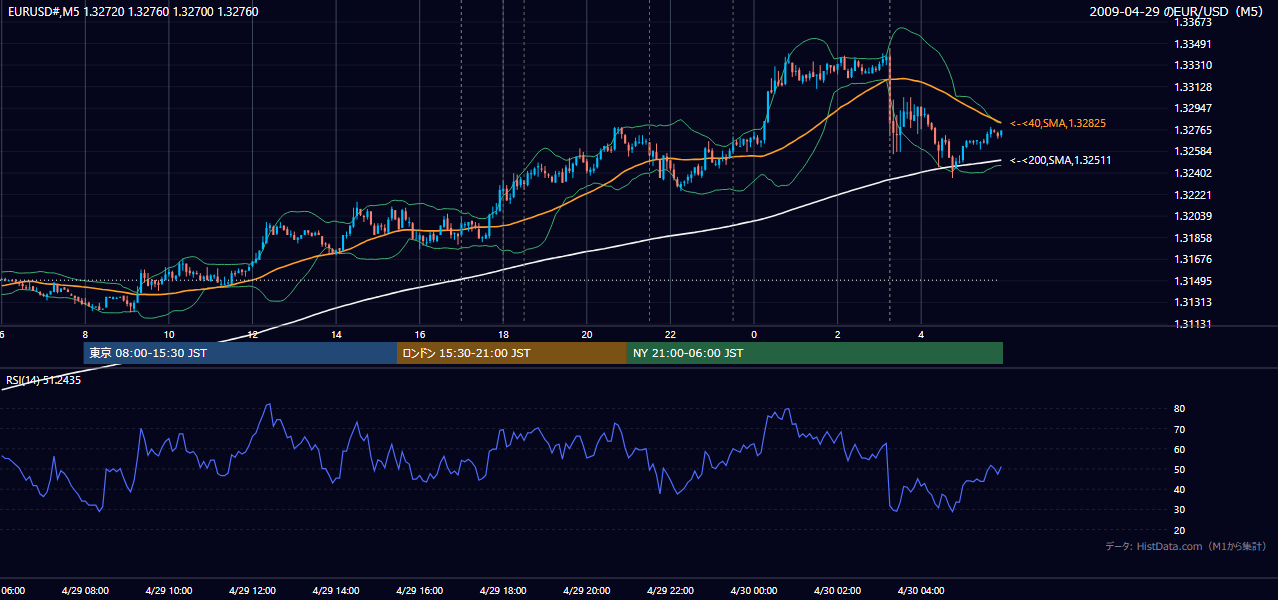This screenshot has height=600, width=1278.
Task: Click price level 1.33673 on the scale
Action: pos(1194,22)
